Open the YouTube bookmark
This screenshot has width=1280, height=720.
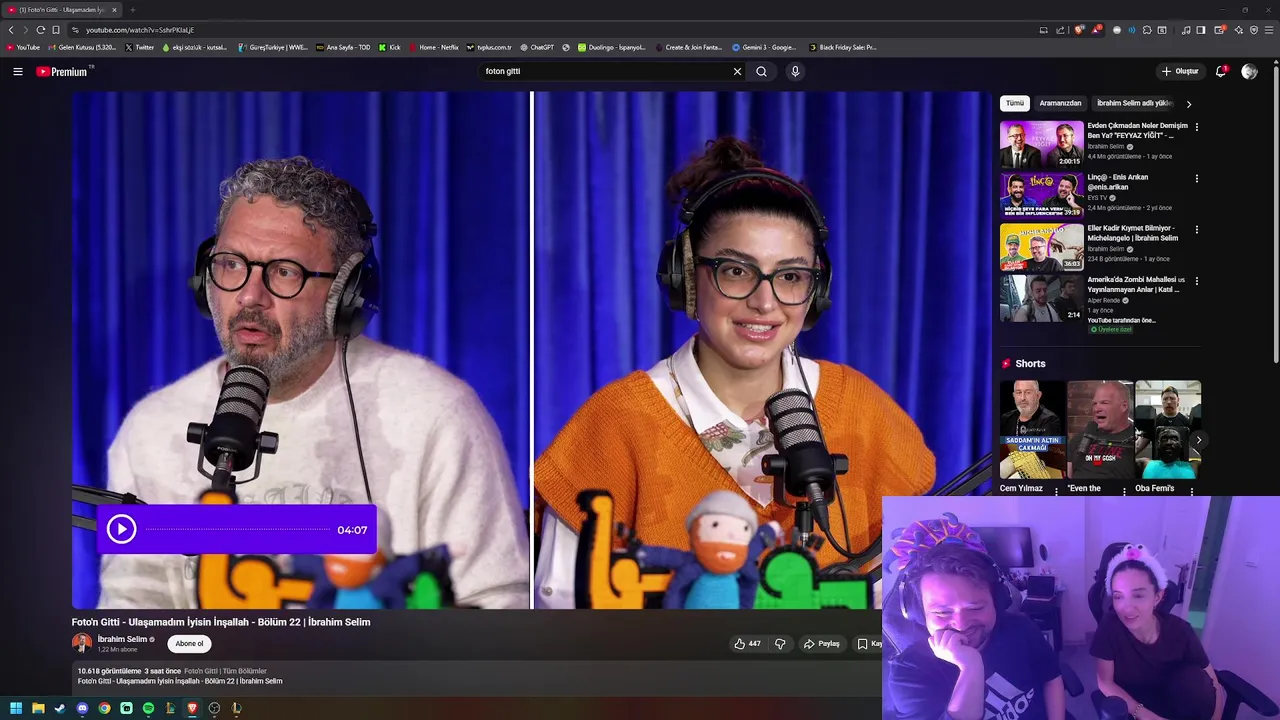click(23, 47)
